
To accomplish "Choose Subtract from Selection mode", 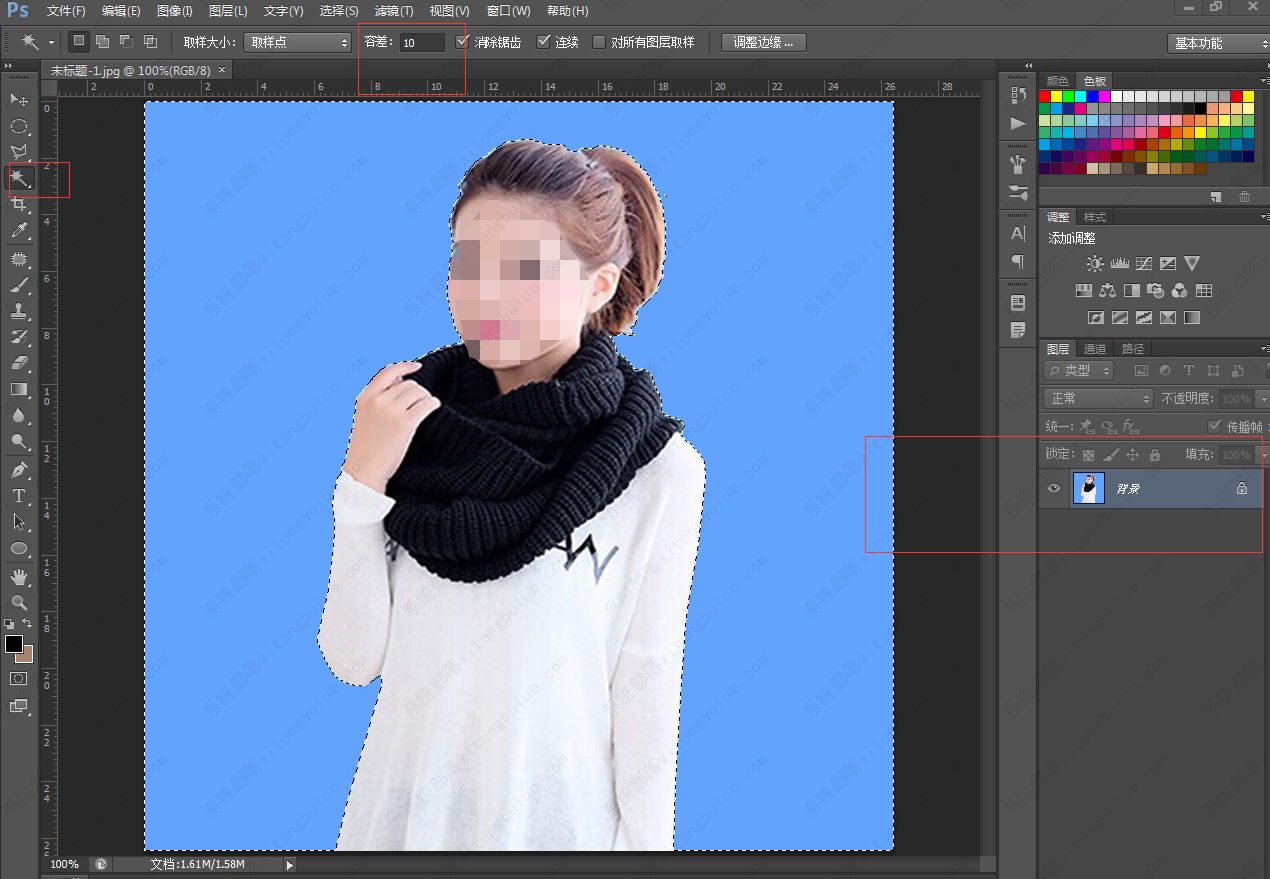I will click(126, 42).
